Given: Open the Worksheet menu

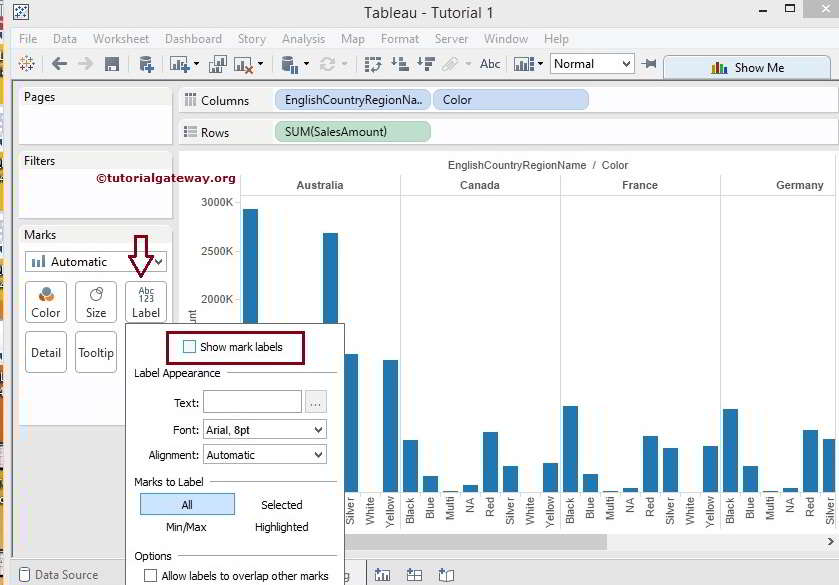Looking at the screenshot, I should point(120,39).
